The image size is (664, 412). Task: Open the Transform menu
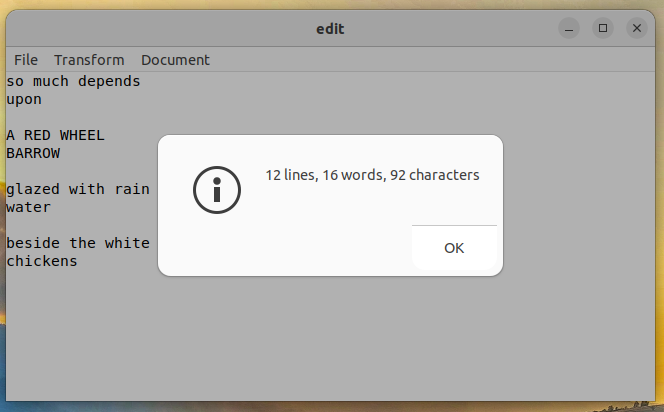[x=89, y=60]
